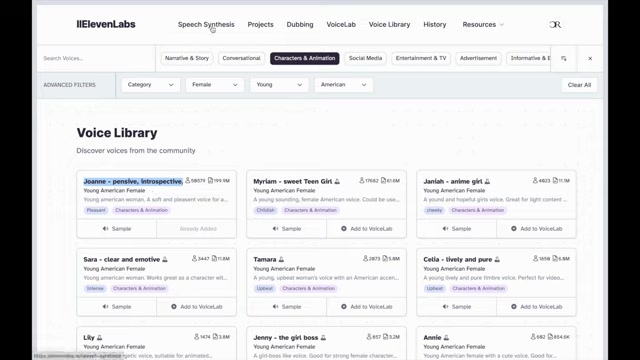Select the Informative & Educational filter chip
Screen dimensions: 640x360
(529, 58)
